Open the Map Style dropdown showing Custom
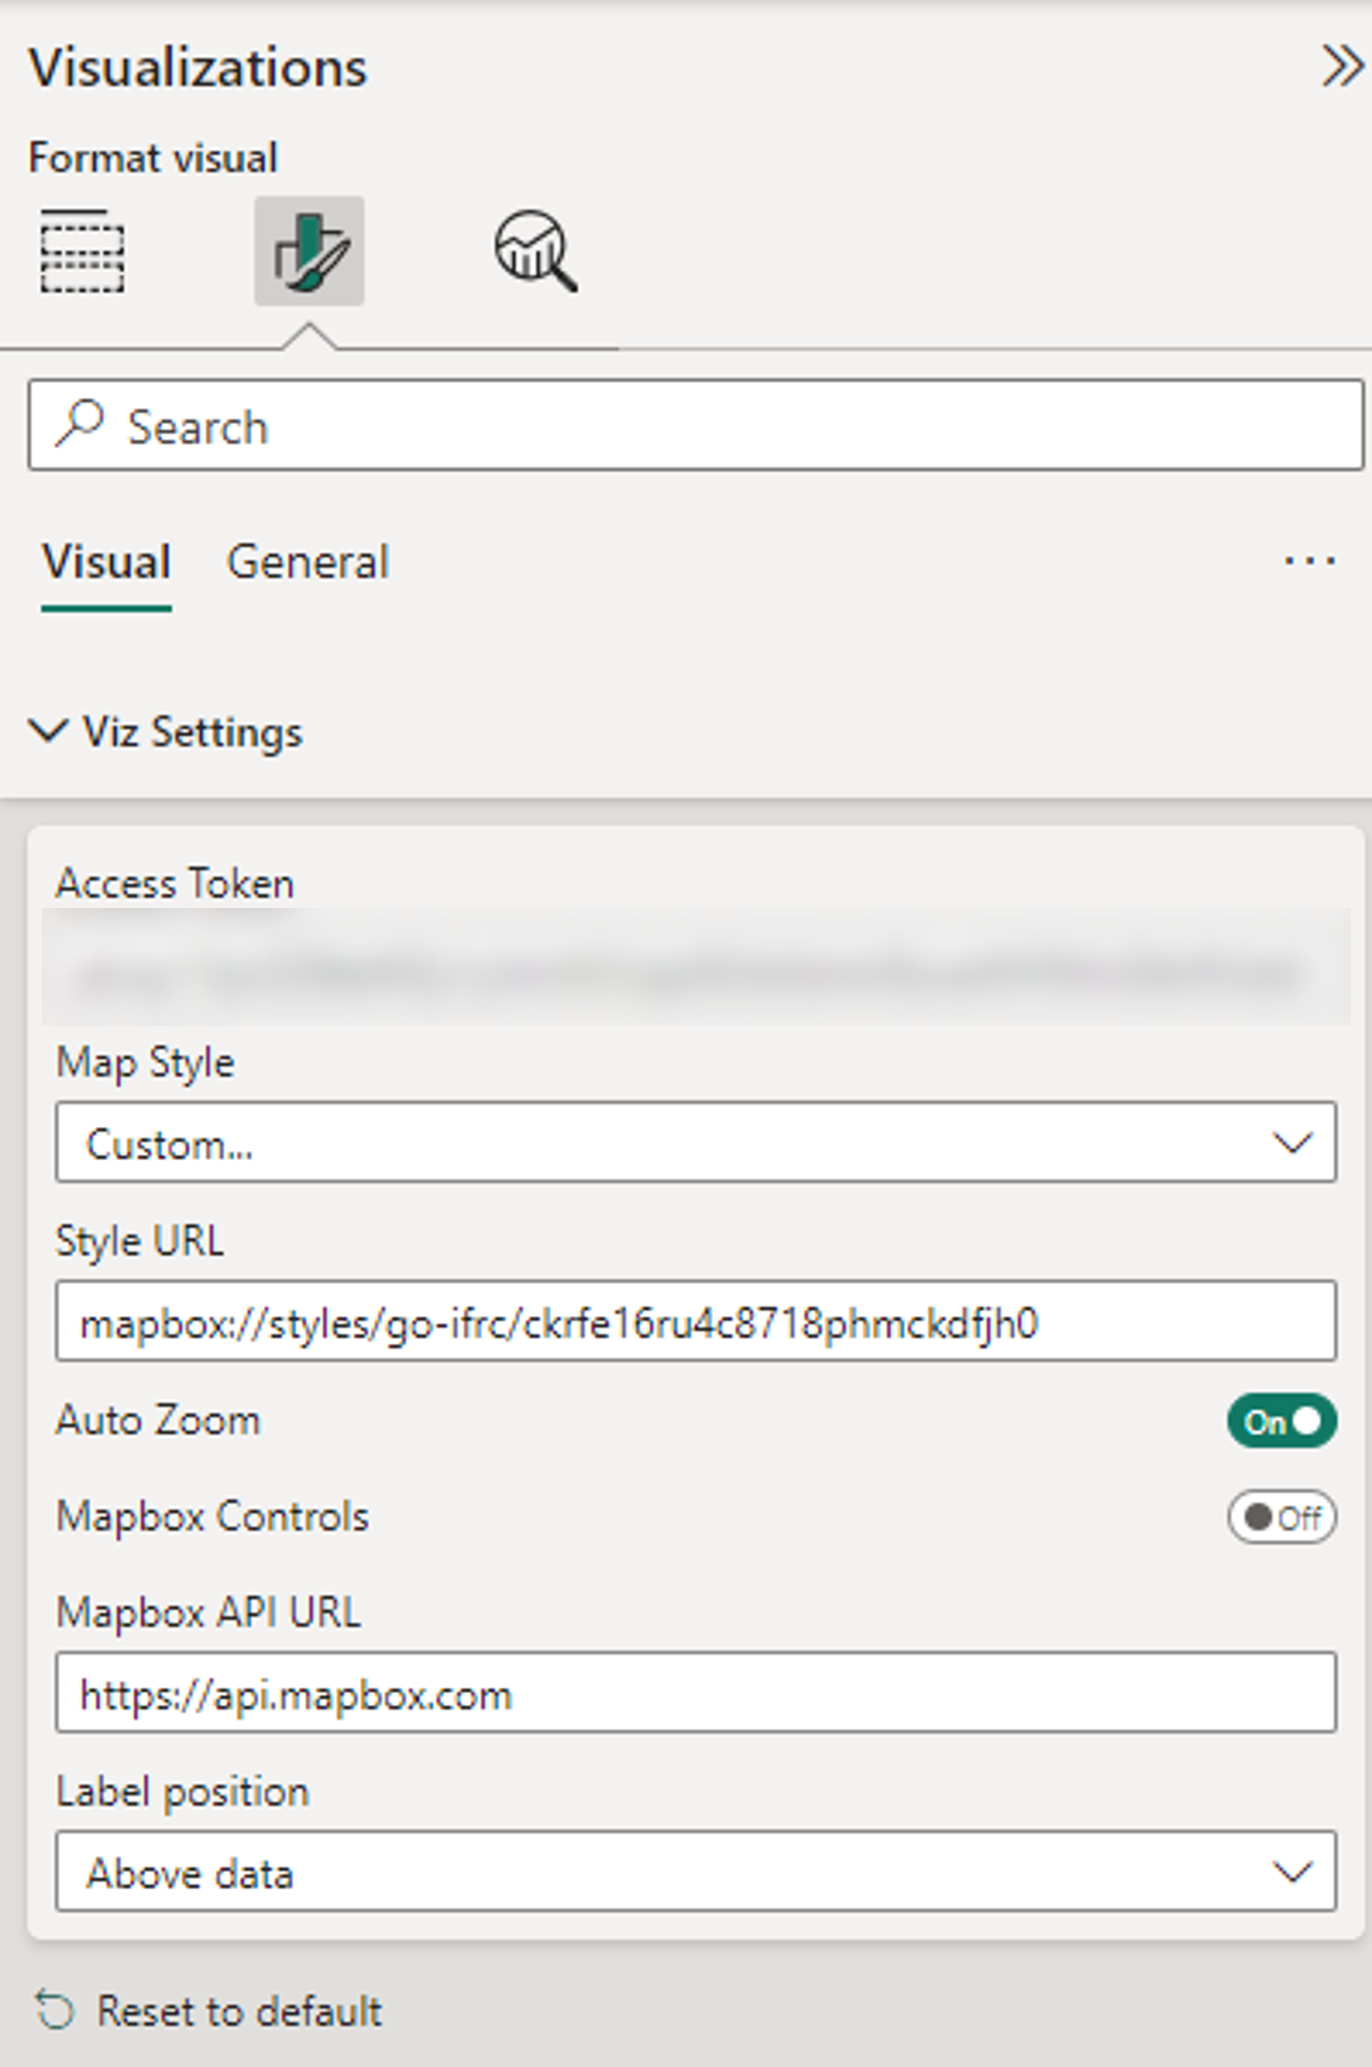1372x2067 pixels. 695,1143
